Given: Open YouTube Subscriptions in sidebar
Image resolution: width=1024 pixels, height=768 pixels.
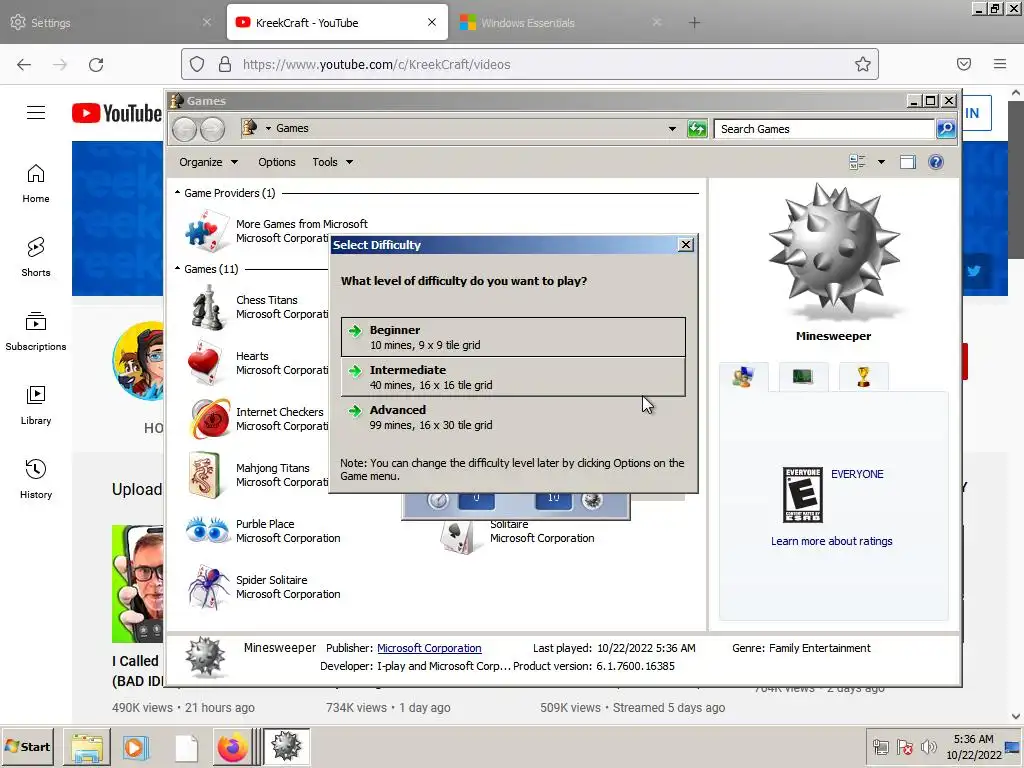Looking at the screenshot, I should tap(36, 332).
